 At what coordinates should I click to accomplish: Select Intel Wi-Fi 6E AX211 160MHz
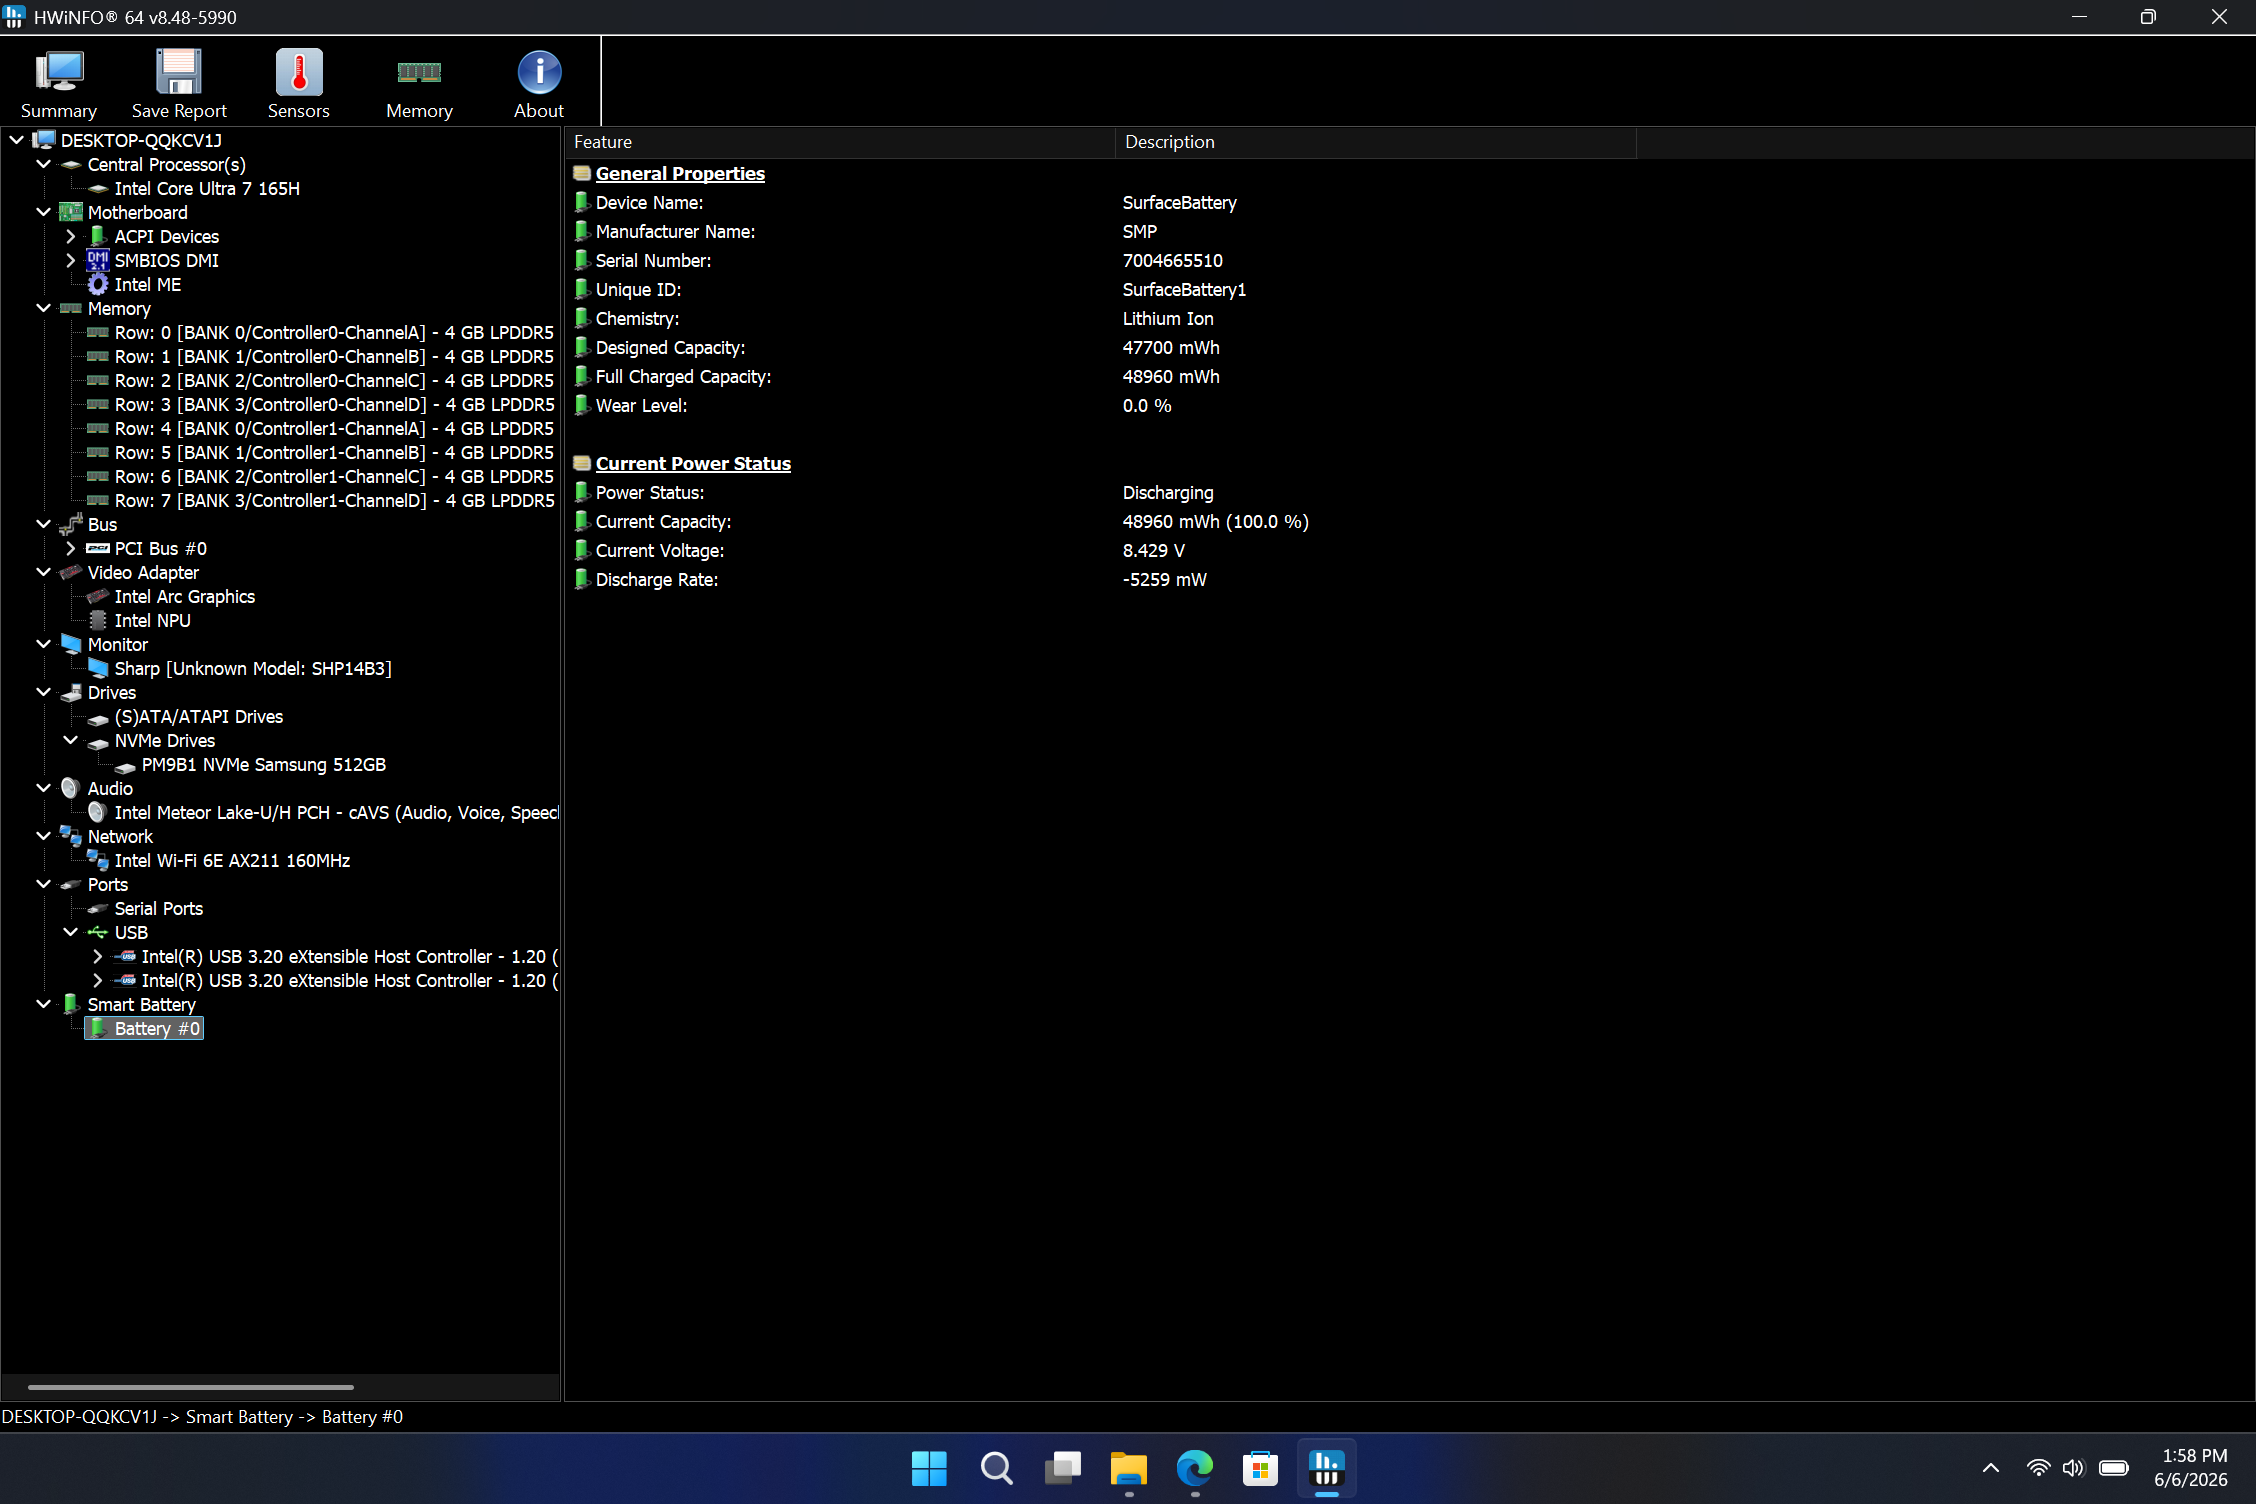232,860
